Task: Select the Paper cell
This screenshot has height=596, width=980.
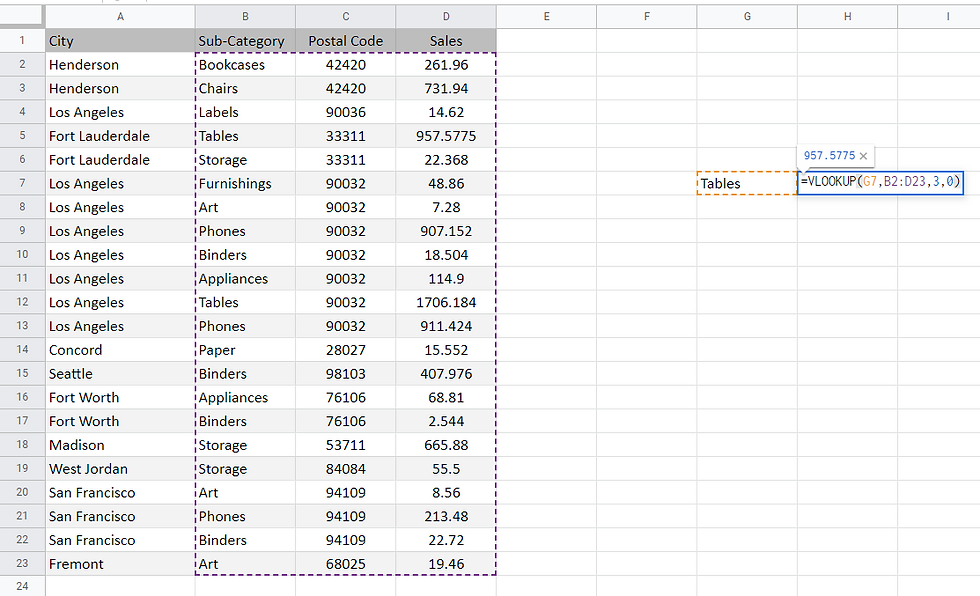Action: click(x=245, y=350)
